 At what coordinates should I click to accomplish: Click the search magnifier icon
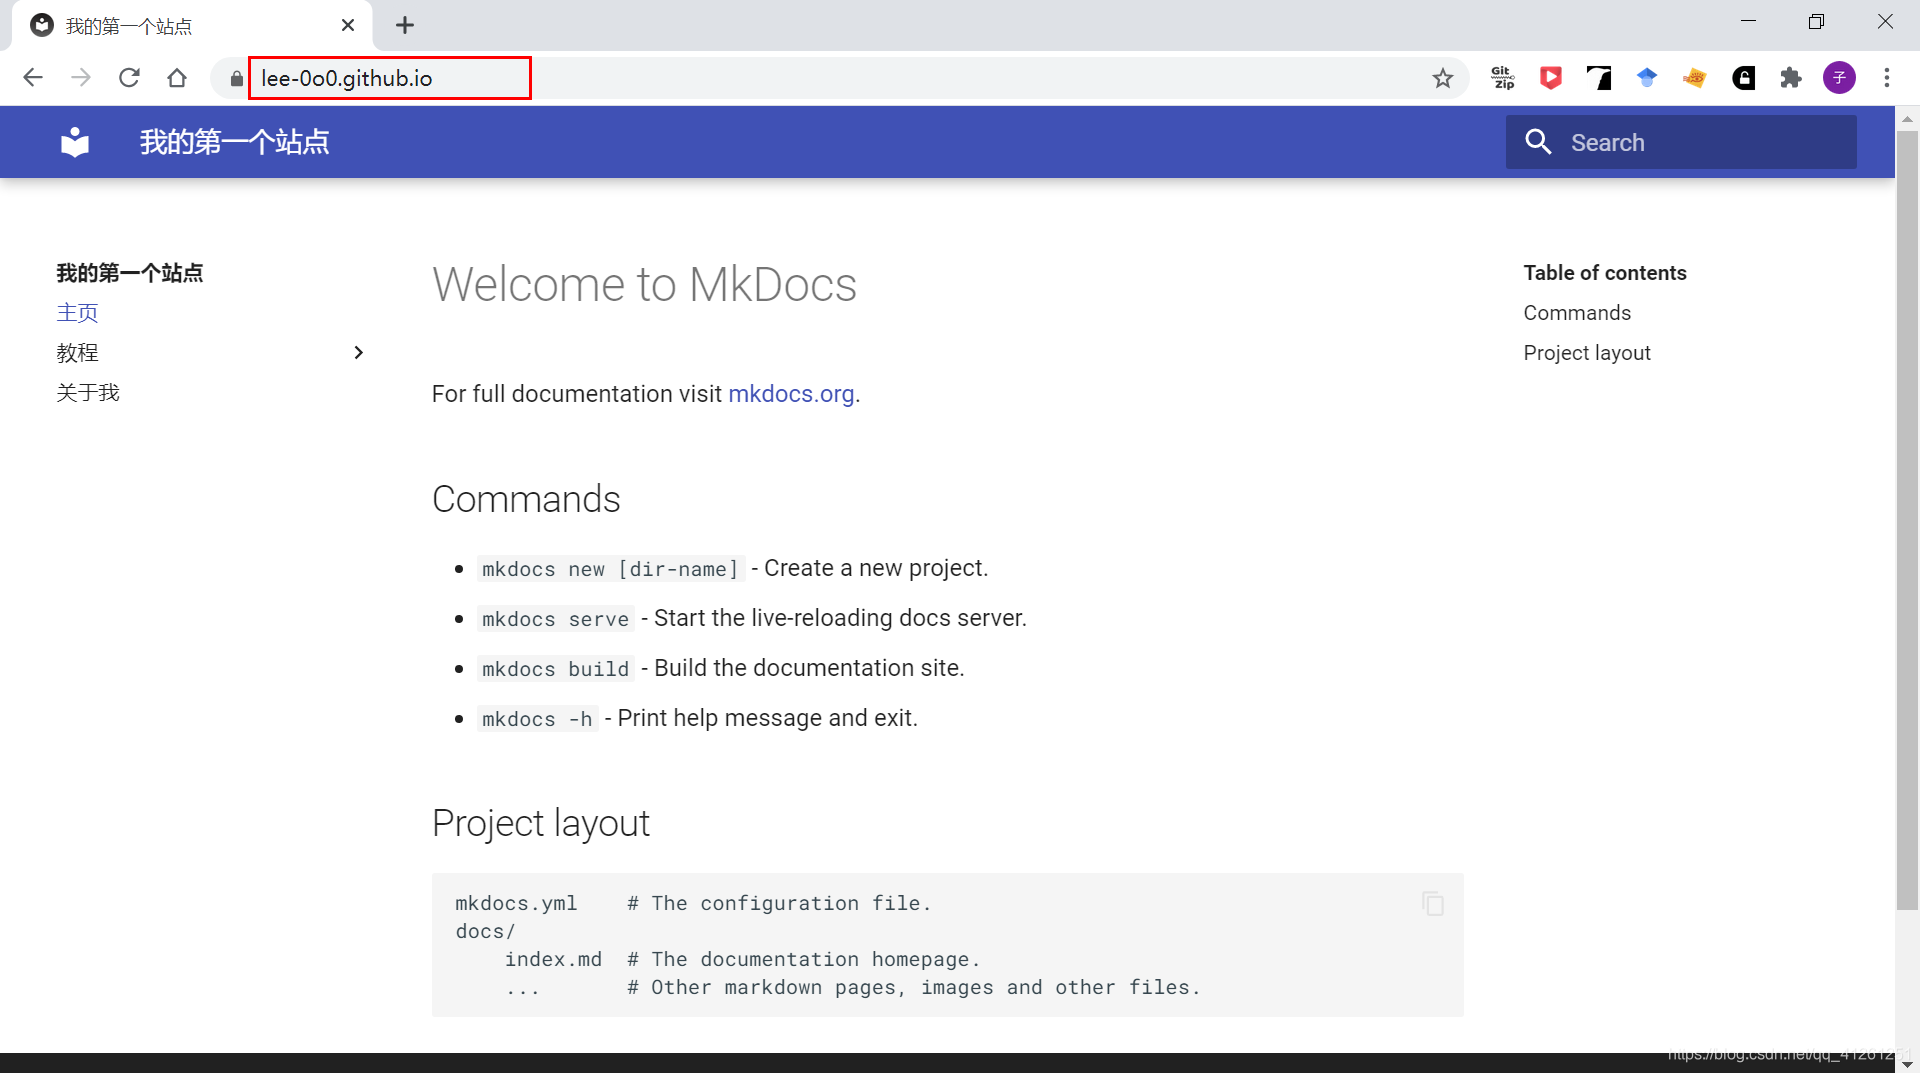click(x=1538, y=142)
